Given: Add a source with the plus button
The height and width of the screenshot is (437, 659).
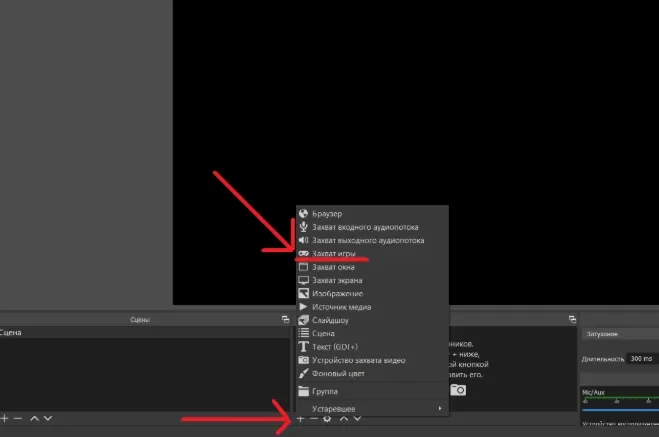Looking at the screenshot, I should click(300, 419).
